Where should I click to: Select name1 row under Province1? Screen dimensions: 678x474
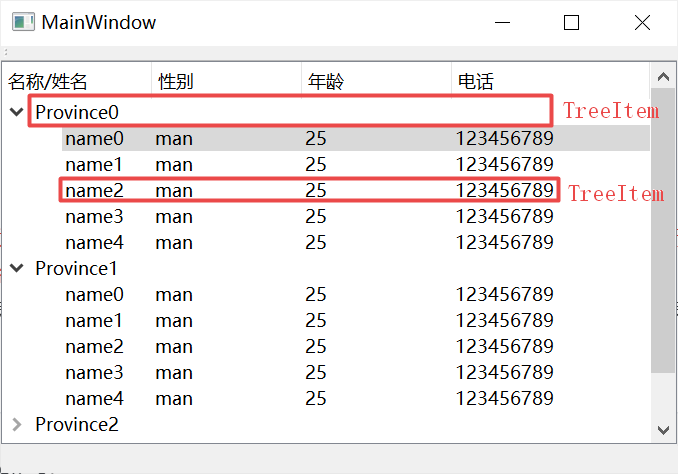tap(95, 320)
